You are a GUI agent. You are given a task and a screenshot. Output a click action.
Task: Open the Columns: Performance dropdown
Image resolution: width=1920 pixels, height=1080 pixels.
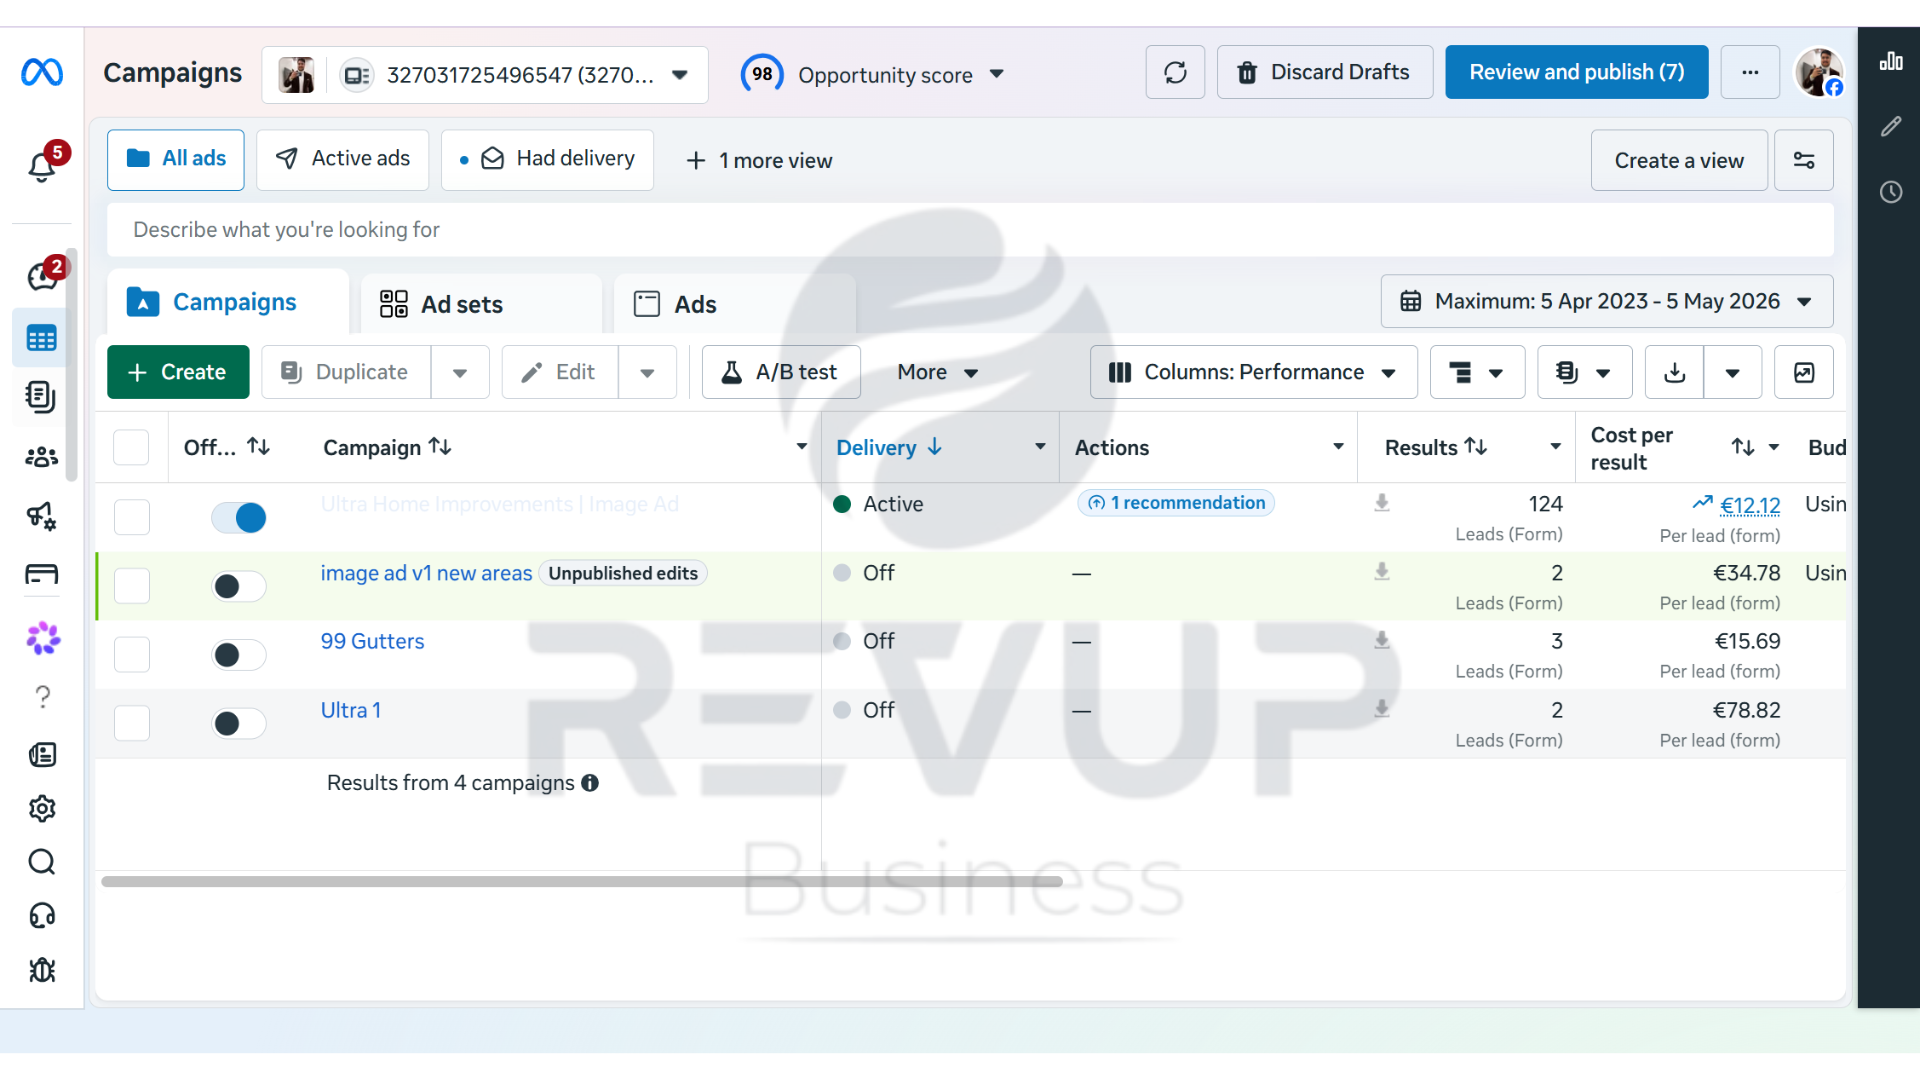[x=1253, y=372]
